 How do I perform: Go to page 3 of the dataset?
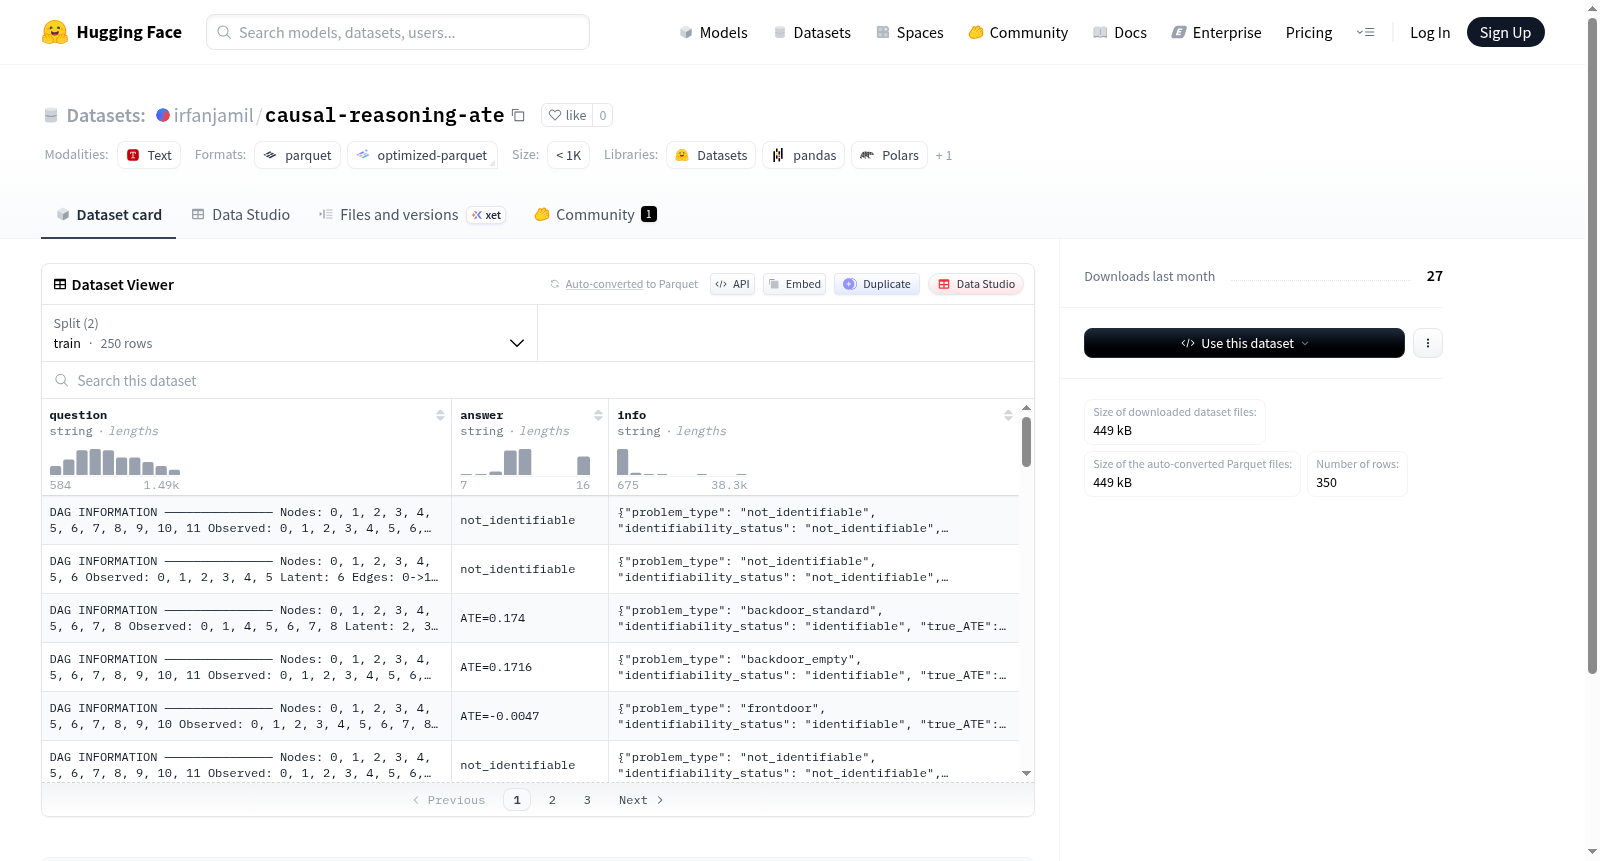tap(587, 800)
